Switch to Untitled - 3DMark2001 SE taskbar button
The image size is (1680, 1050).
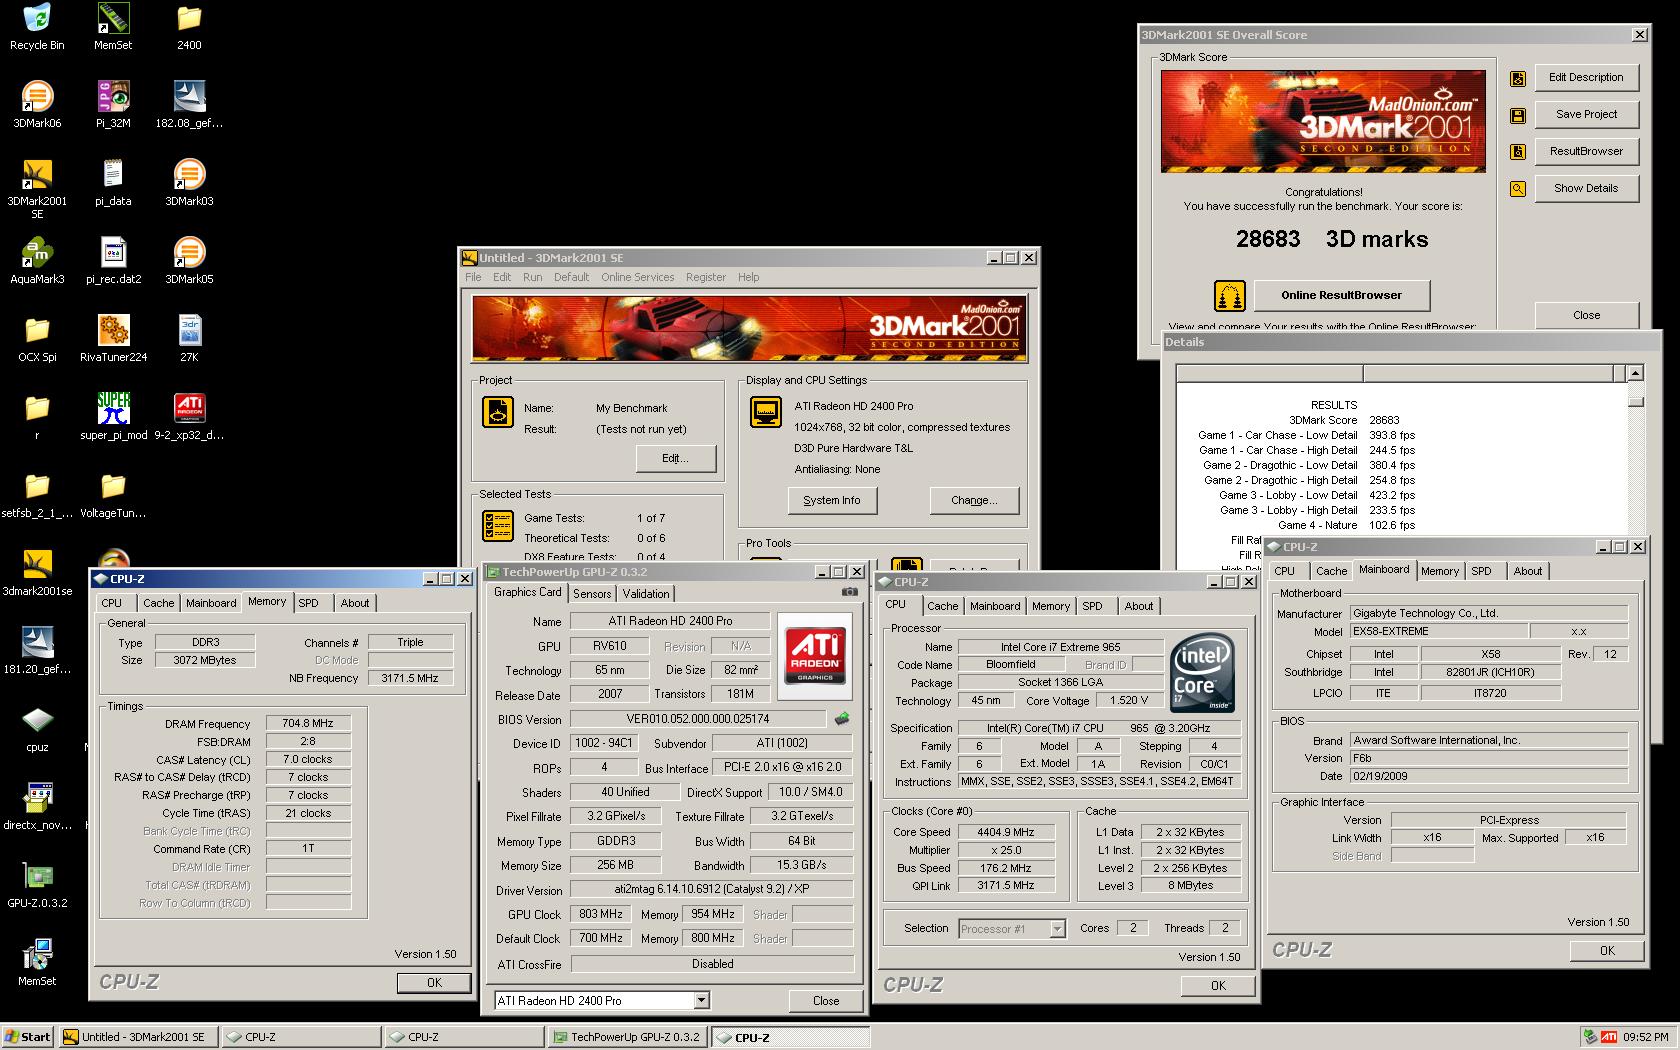(x=138, y=1037)
